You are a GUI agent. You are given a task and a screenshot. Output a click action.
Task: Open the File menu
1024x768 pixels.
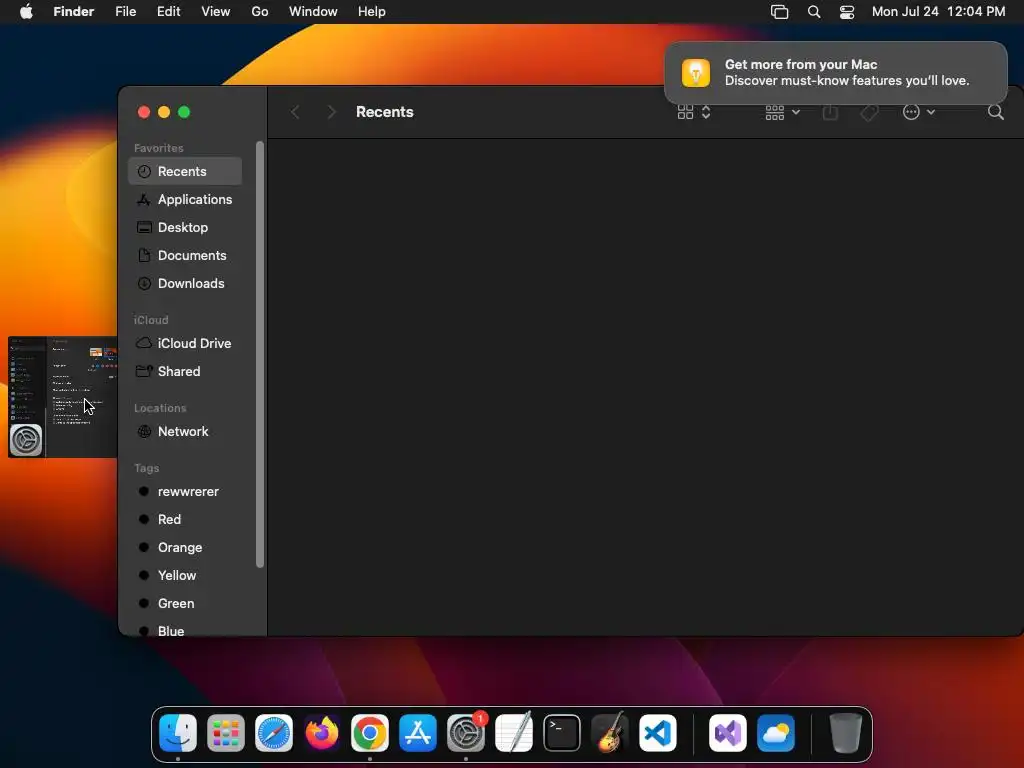[125, 11]
